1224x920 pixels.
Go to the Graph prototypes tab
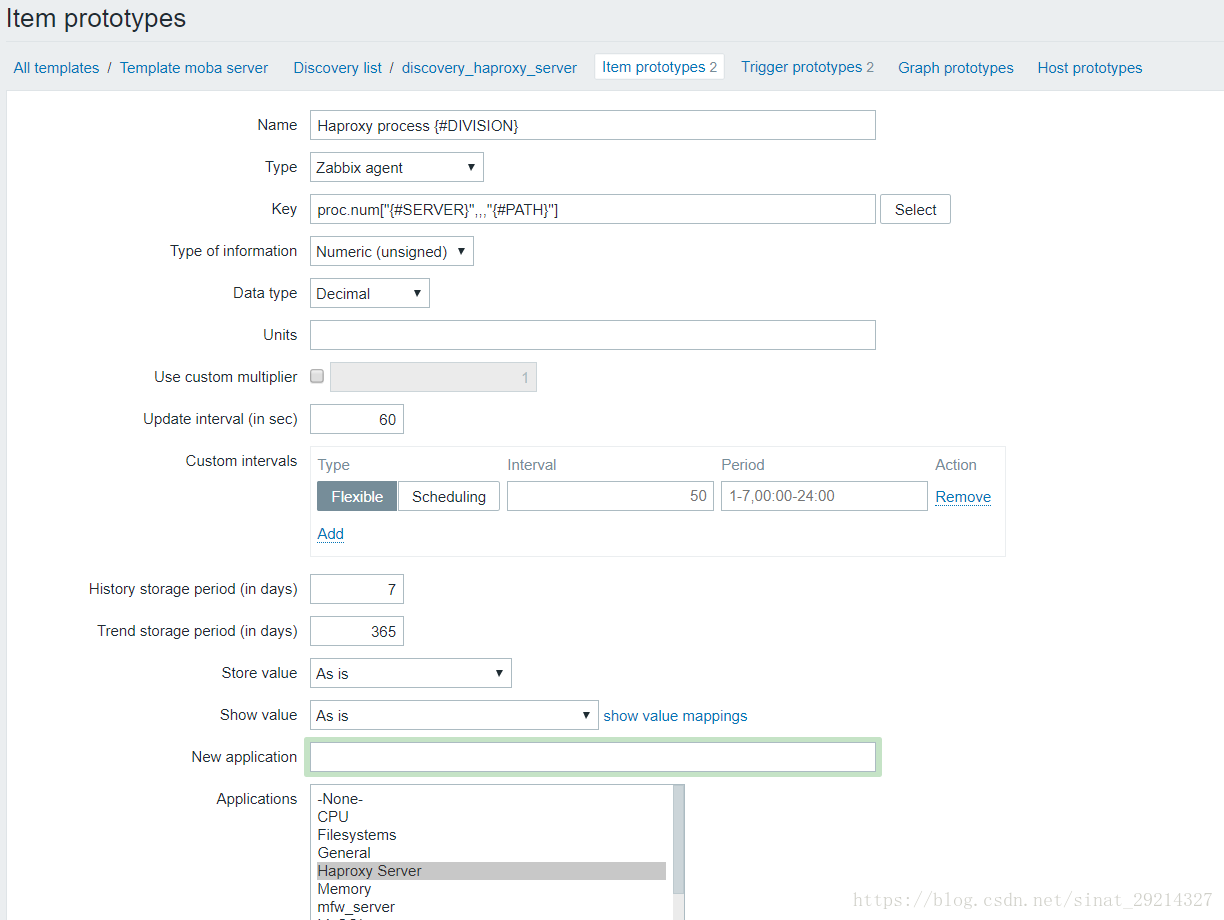pos(955,68)
